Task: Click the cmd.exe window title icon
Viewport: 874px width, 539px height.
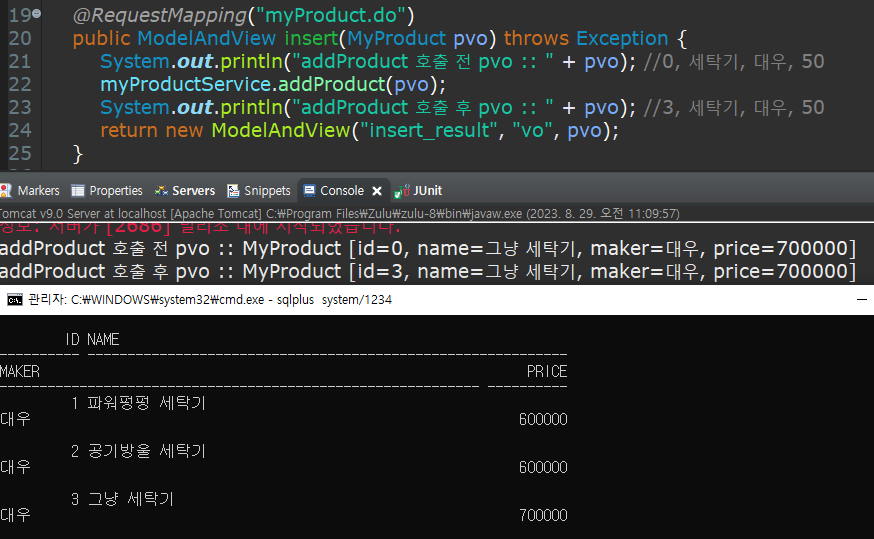Action: point(15,300)
